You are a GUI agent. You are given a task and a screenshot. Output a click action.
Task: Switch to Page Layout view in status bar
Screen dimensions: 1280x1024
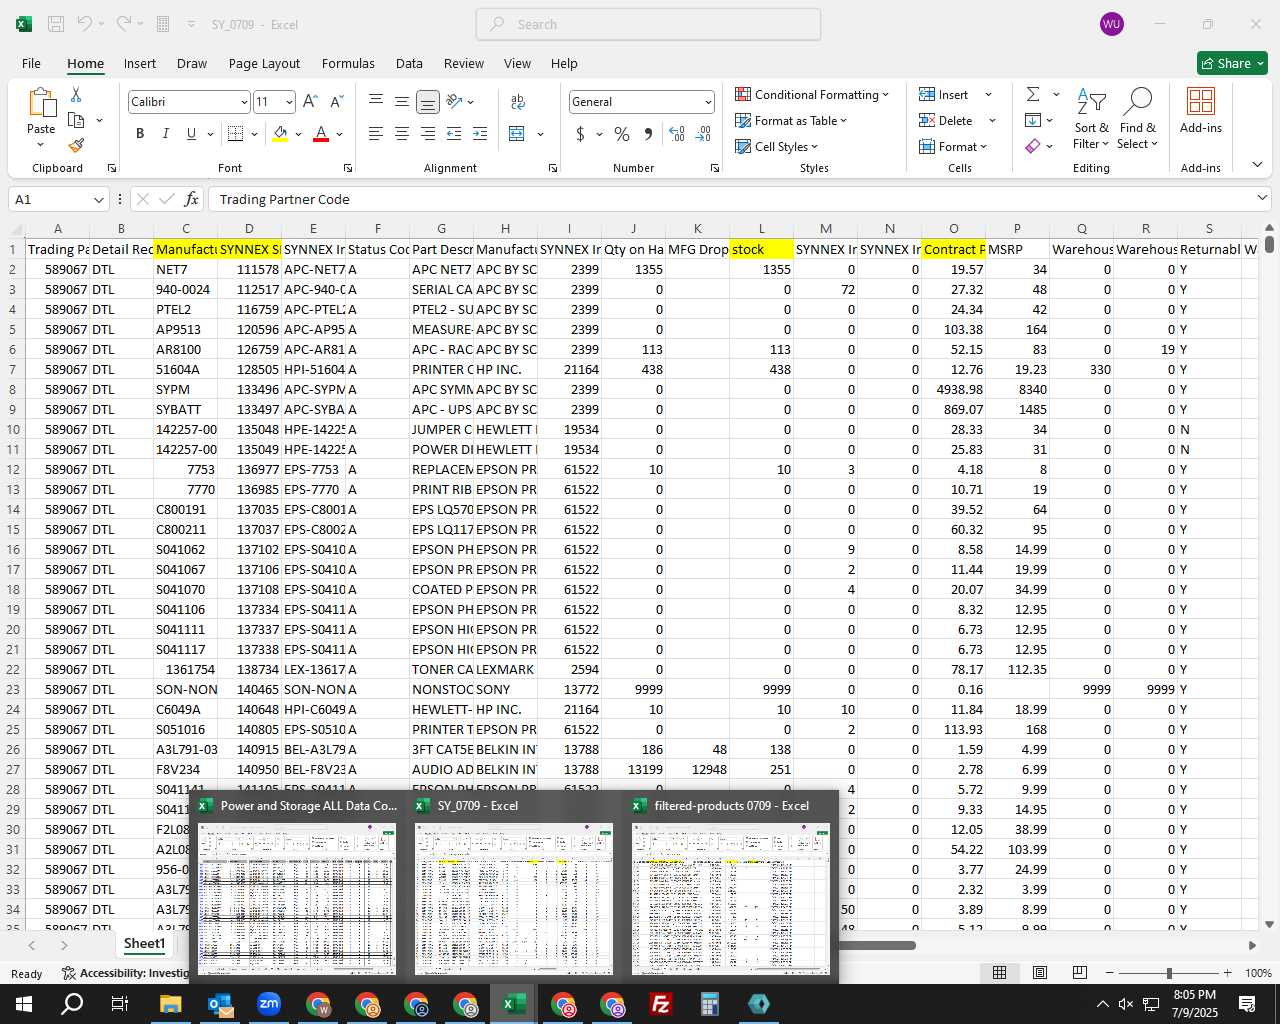coord(1040,973)
